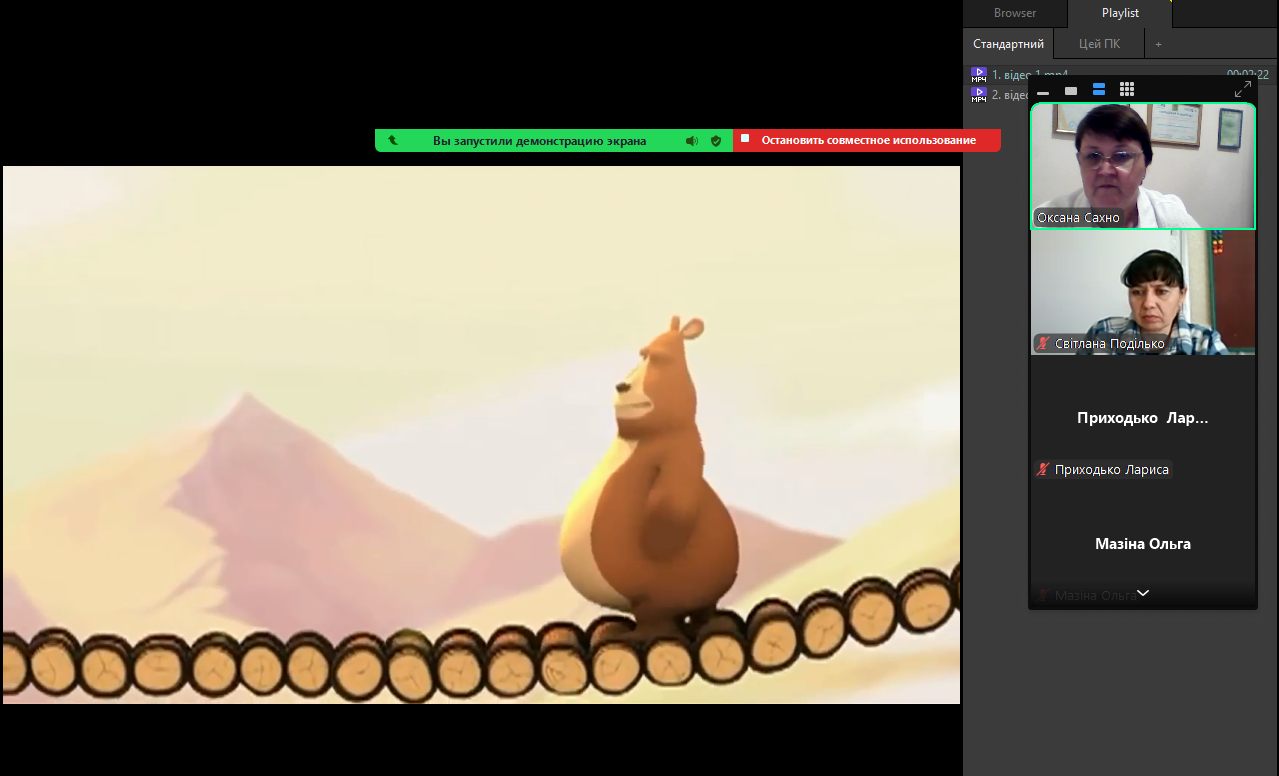This screenshot has width=1279, height=776.
Task: Select the Стандартний playlist tab
Action: click(1008, 44)
